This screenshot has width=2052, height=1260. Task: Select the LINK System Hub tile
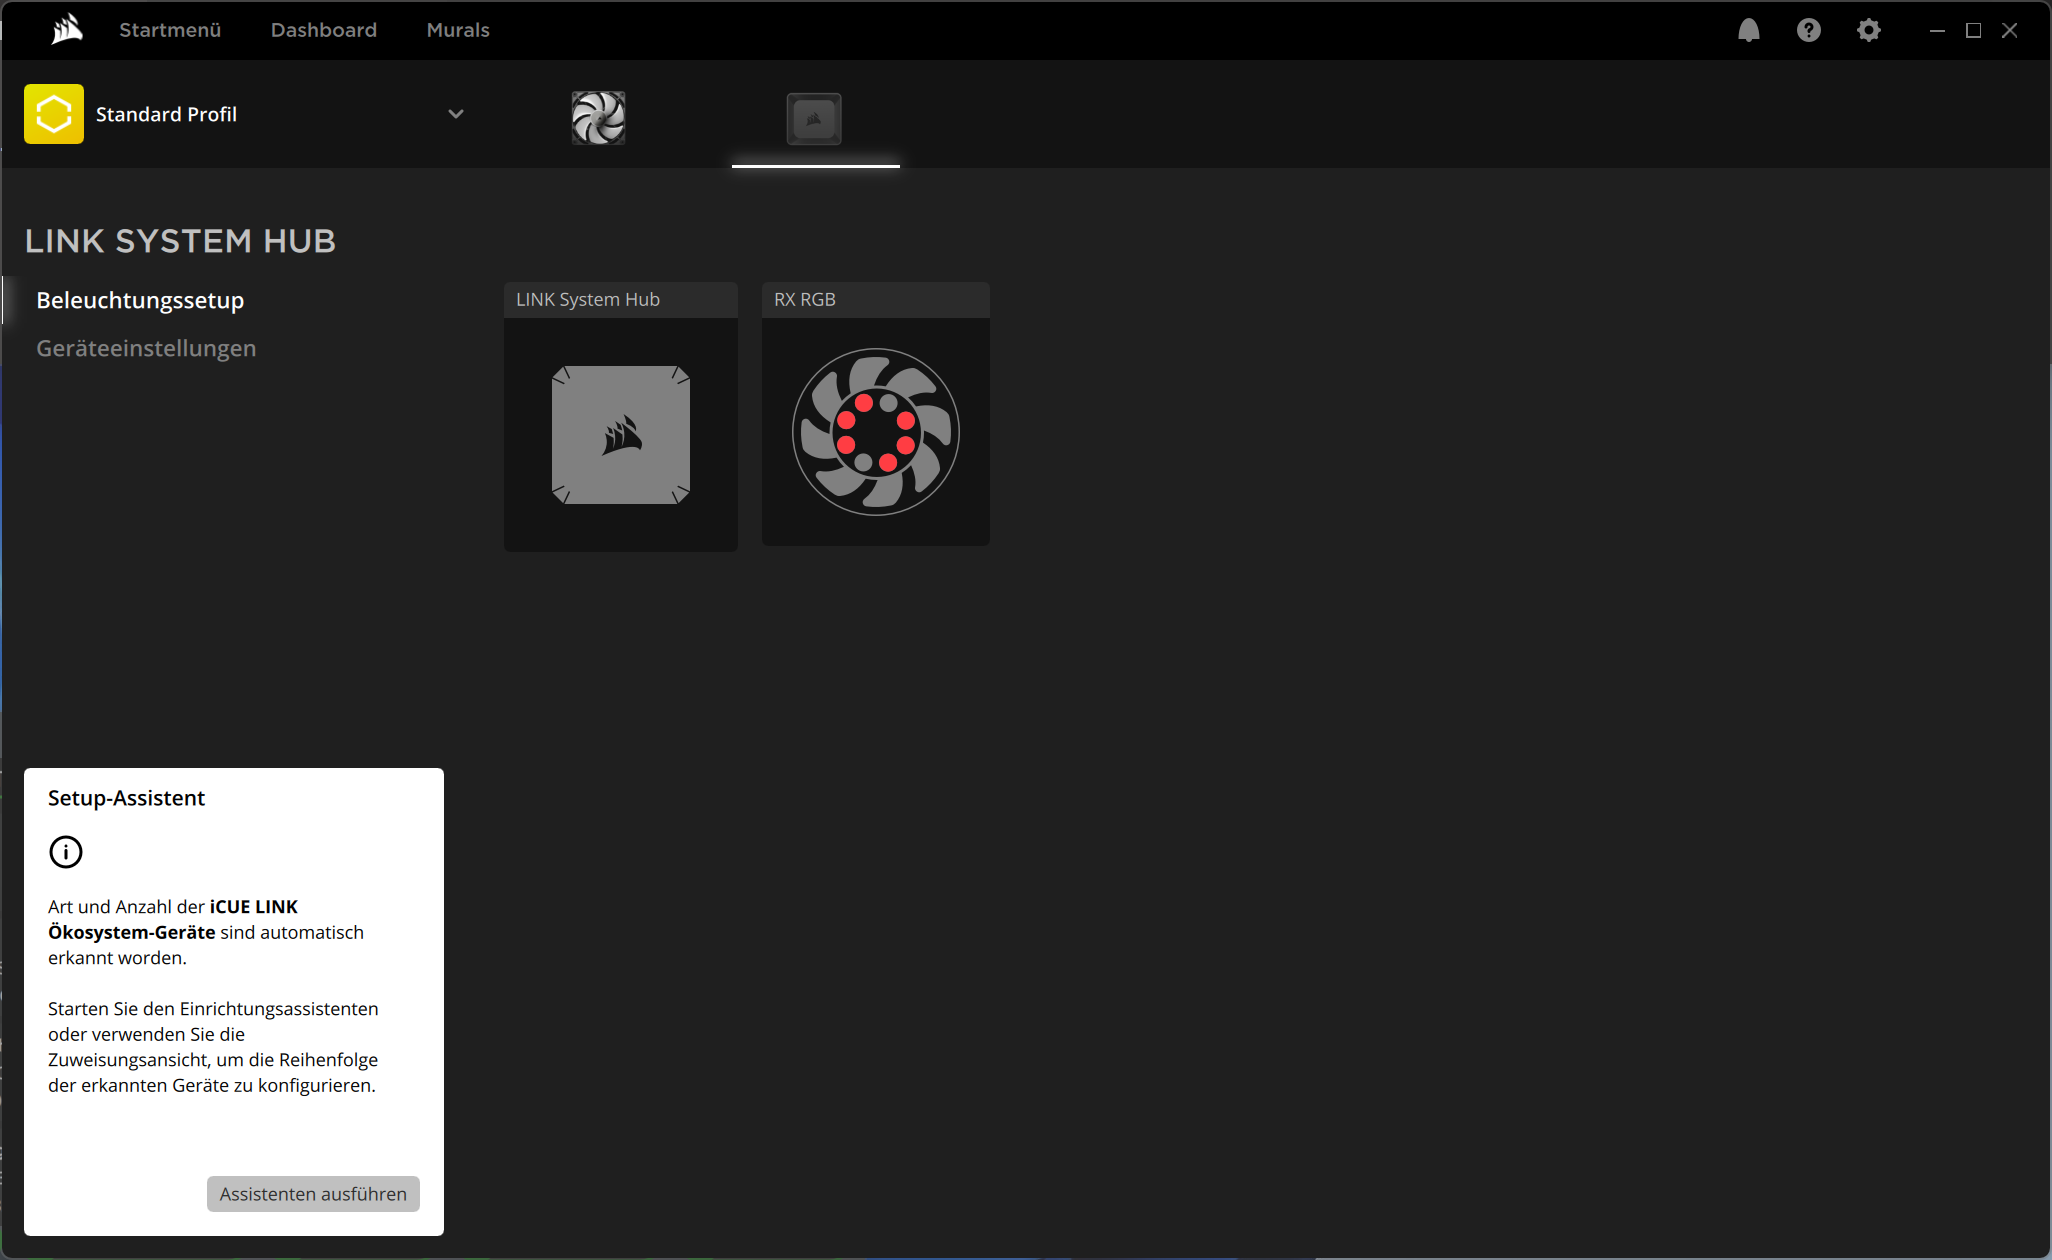click(x=621, y=416)
